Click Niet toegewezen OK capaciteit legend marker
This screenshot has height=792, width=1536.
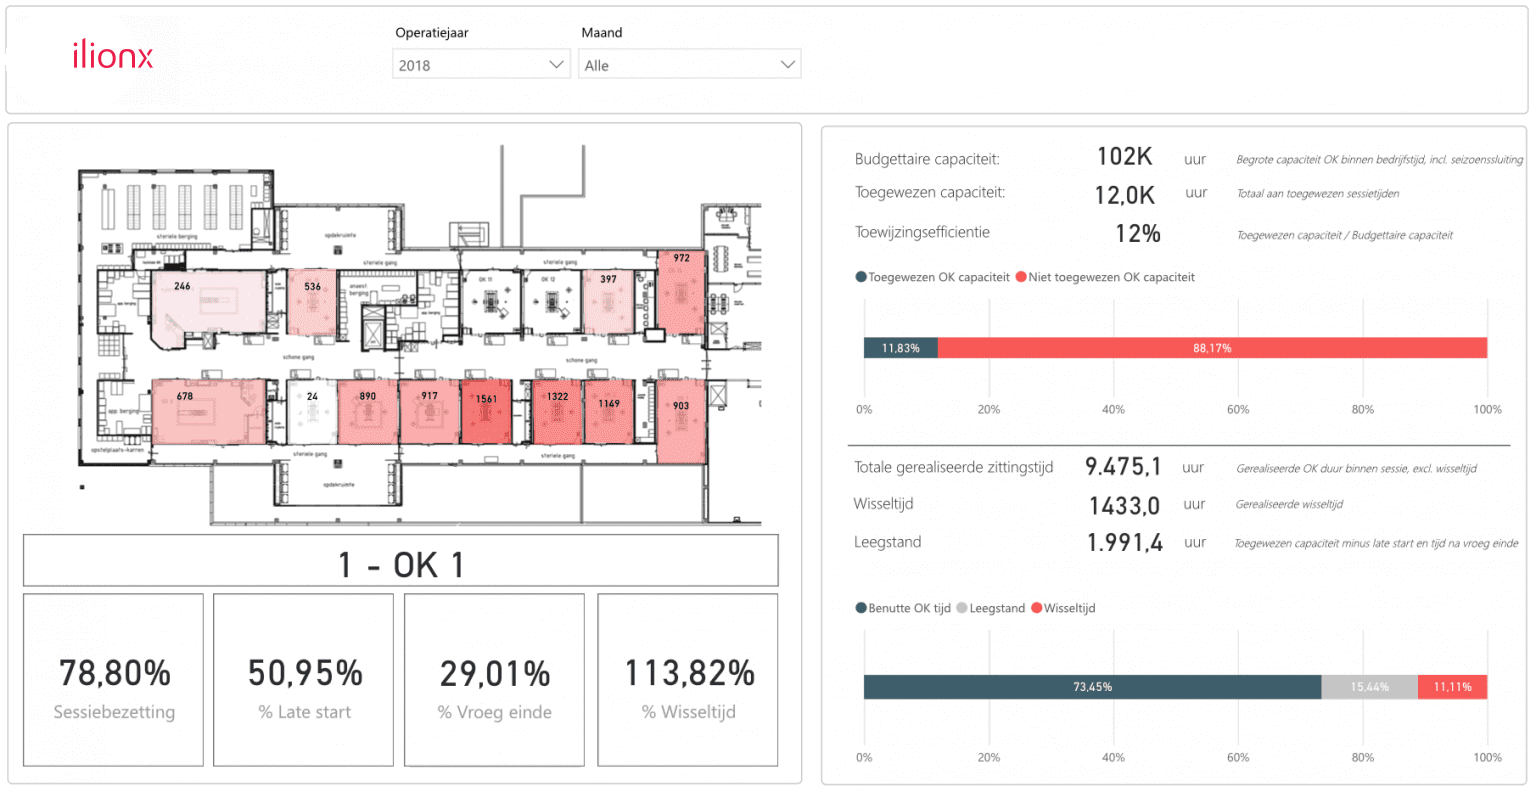[1021, 277]
